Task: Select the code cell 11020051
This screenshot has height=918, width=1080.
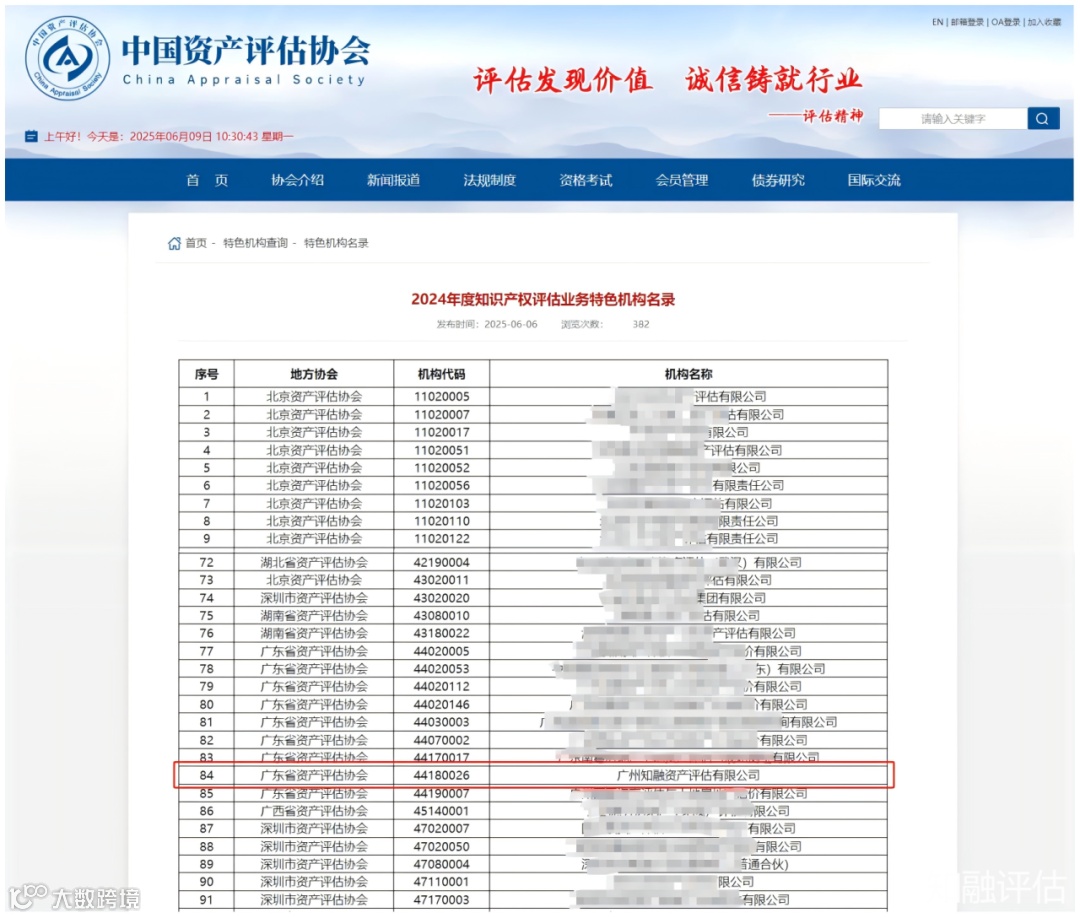Action: point(442,450)
